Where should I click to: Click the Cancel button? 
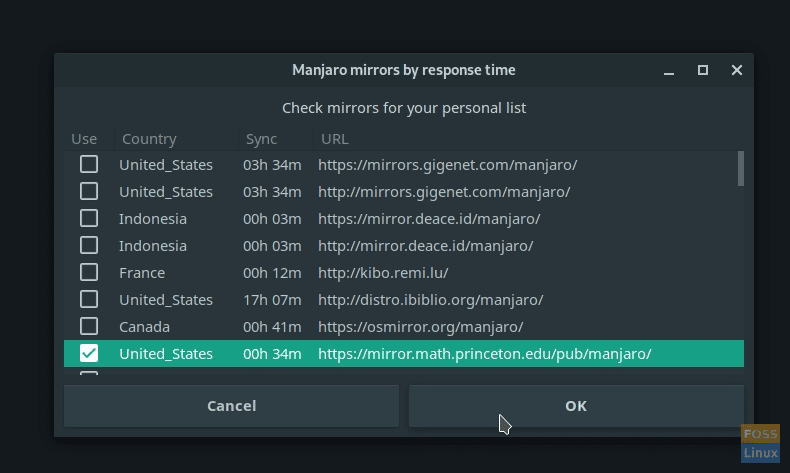pyautogui.click(x=231, y=406)
